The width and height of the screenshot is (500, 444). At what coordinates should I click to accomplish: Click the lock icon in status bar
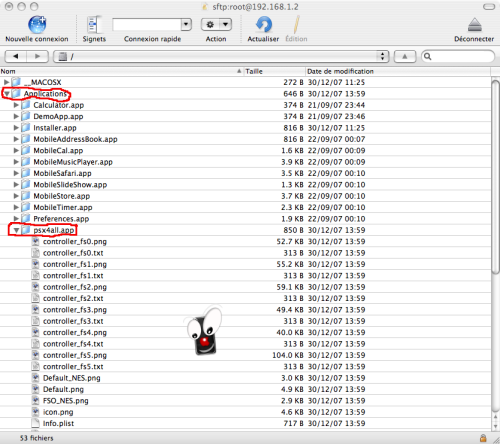(x=483, y=438)
